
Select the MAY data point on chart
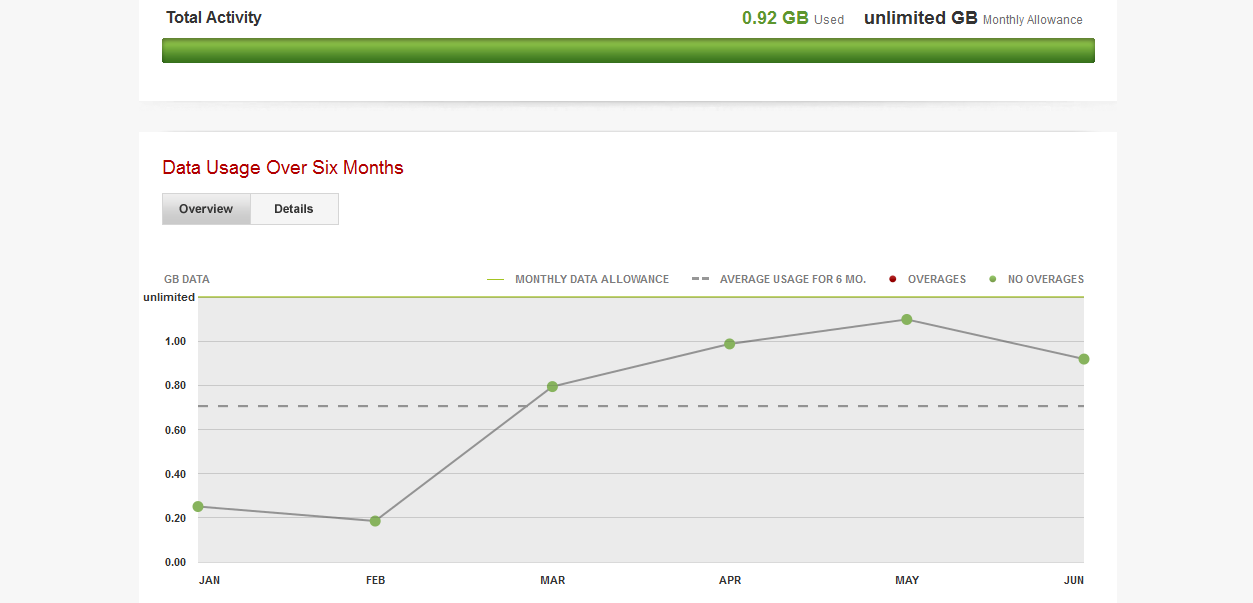click(907, 320)
